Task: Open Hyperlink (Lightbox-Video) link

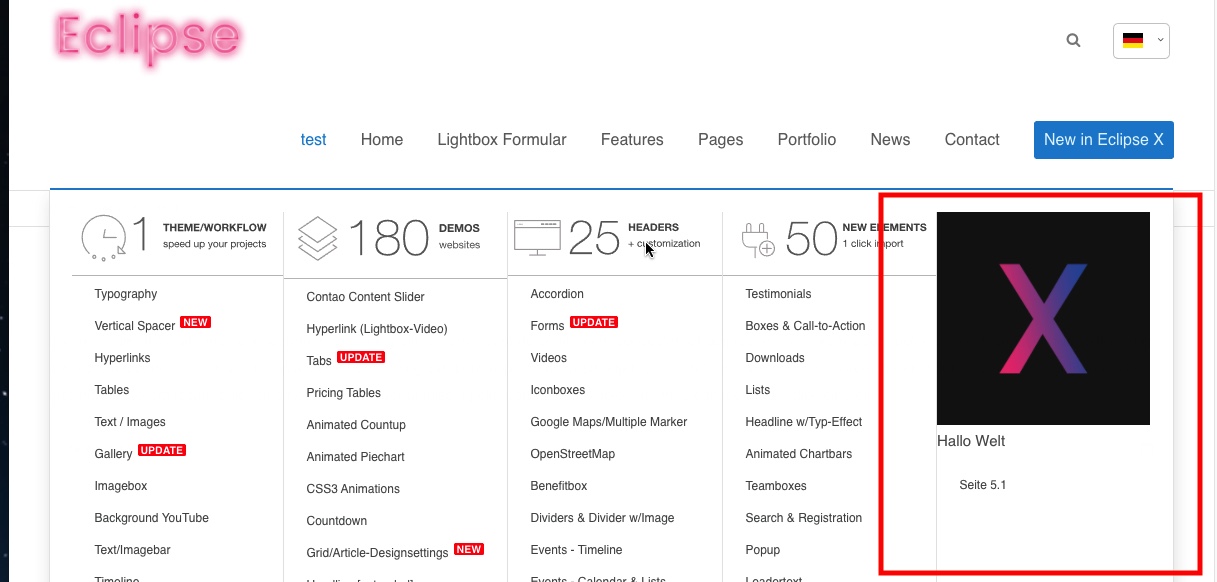Action: pyautogui.click(x=377, y=329)
